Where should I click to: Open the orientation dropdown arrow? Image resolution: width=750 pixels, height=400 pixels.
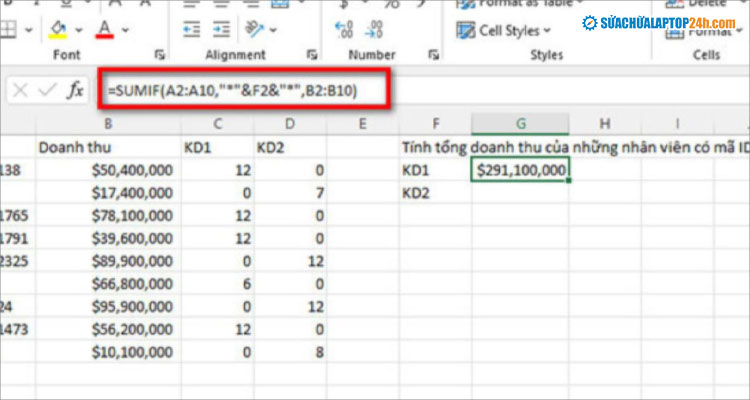(273, 30)
